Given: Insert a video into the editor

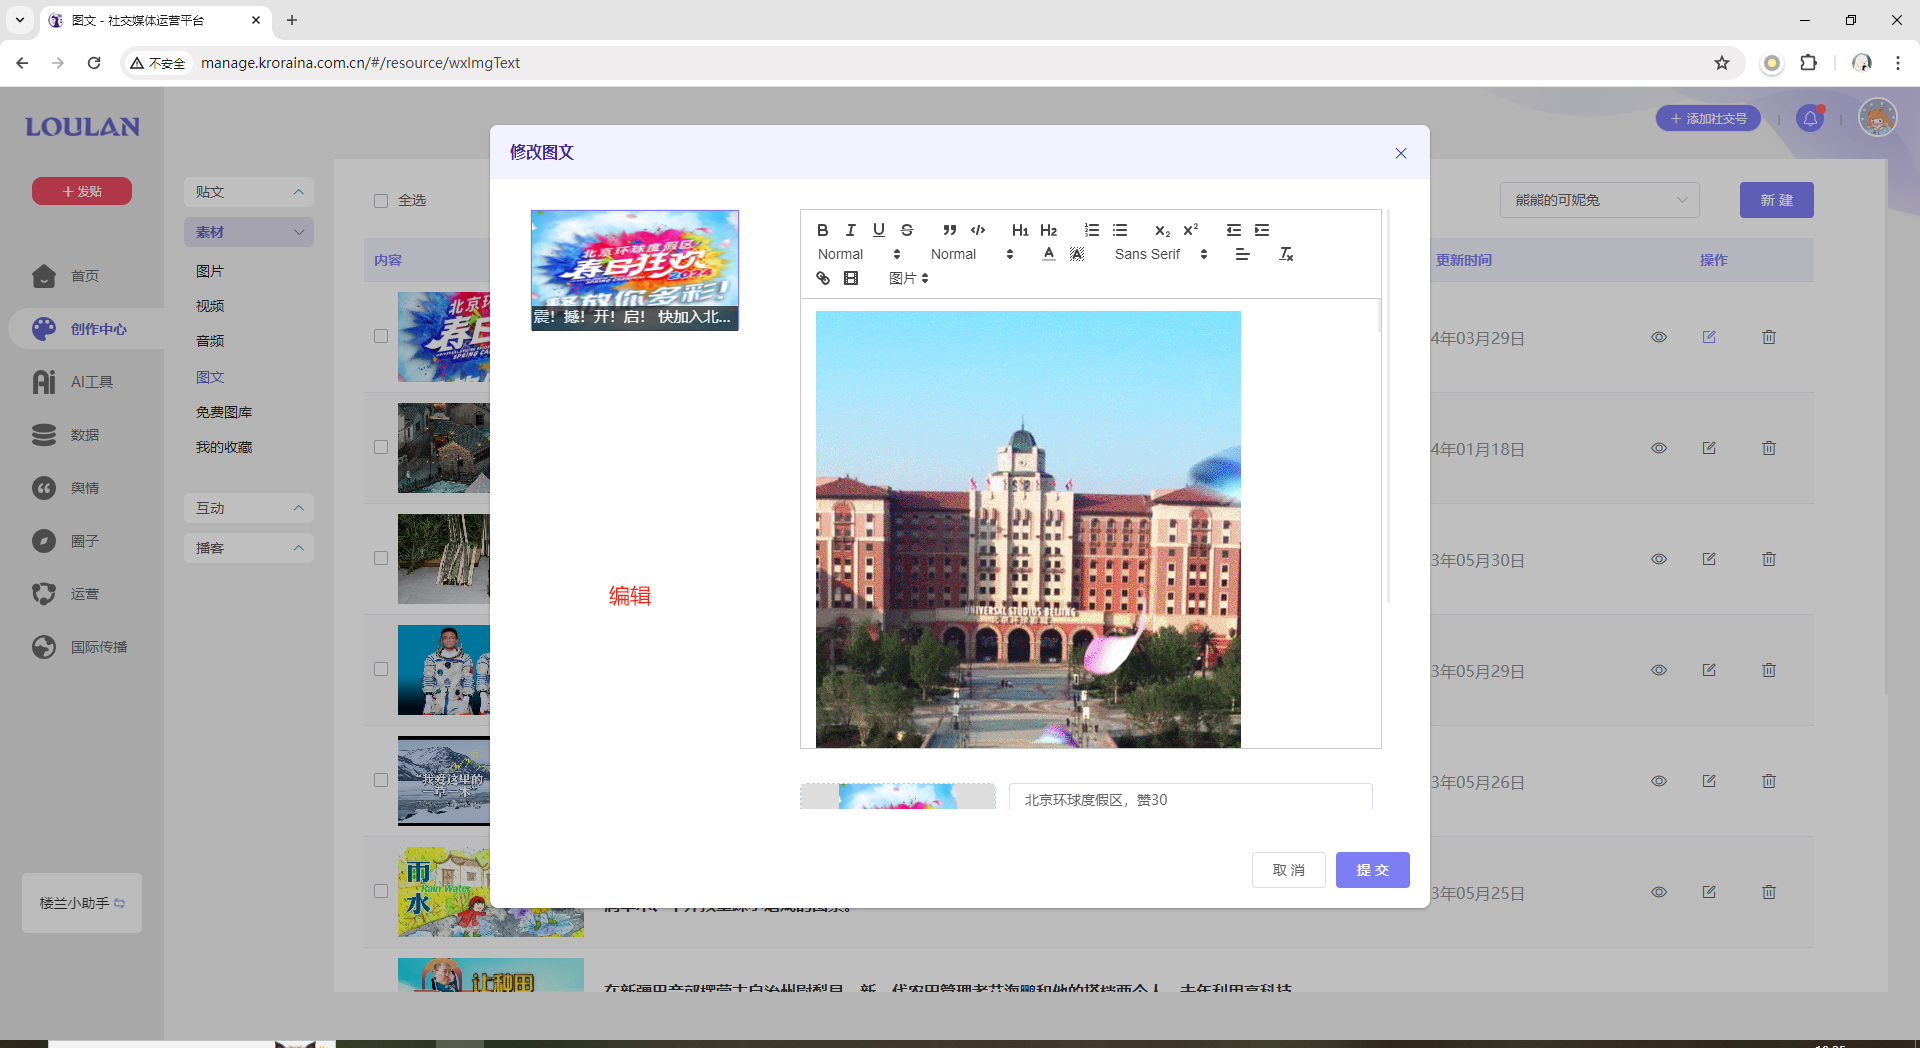Looking at the screenshot, I should coord(850,278).
